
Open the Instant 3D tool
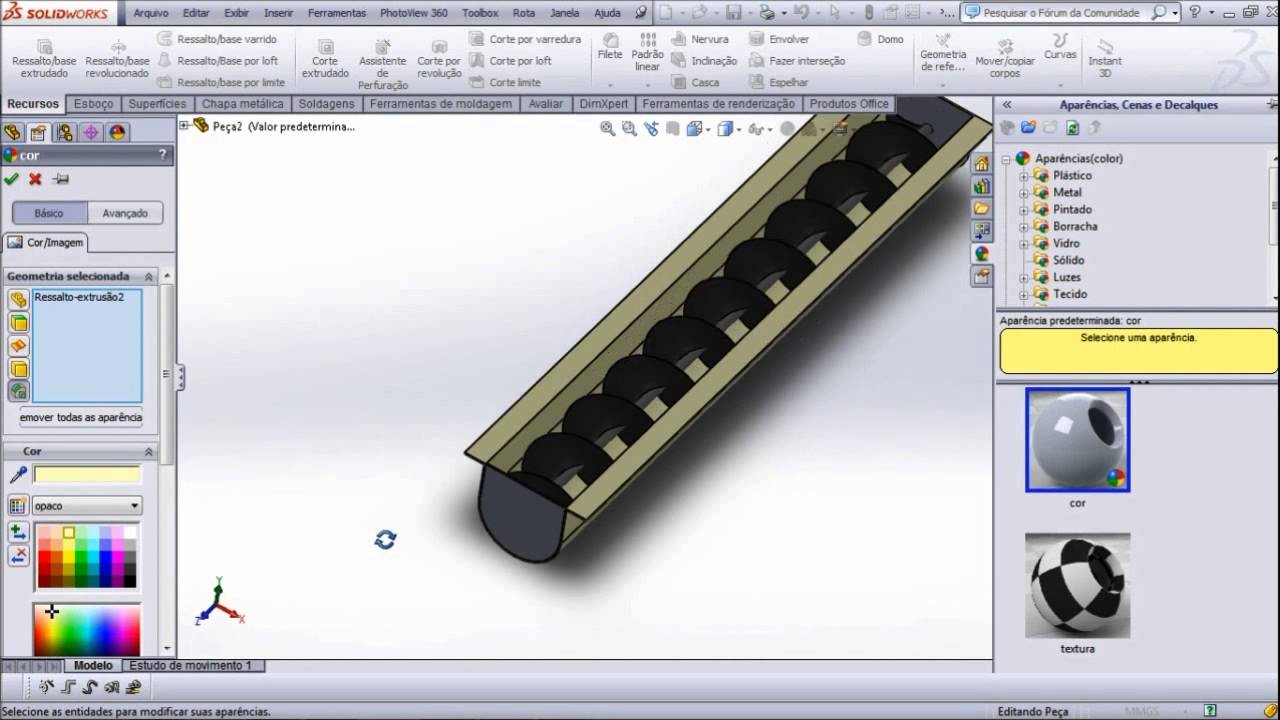[1105, 59]
